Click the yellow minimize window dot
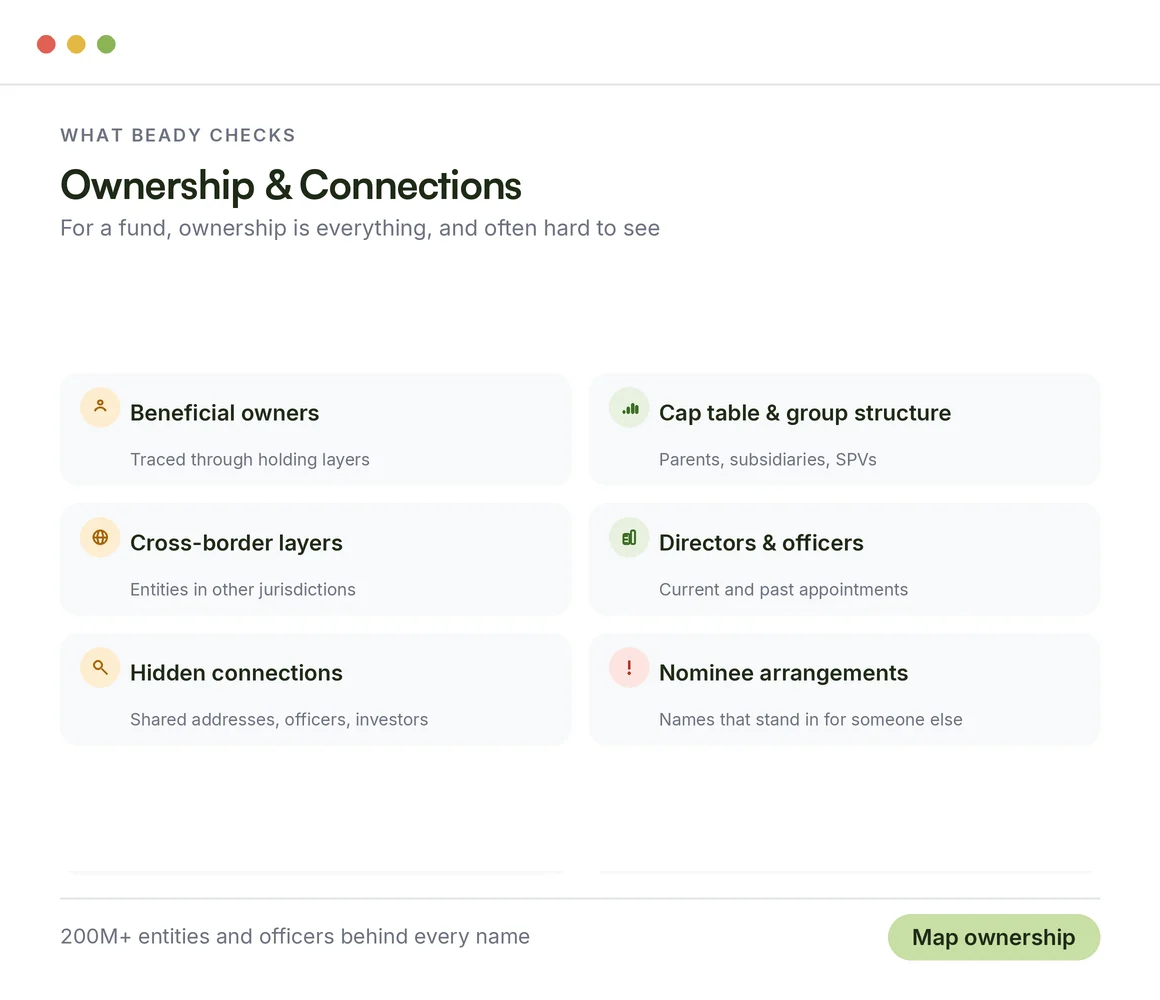Screen dimensions: 1160x1000 point(76,44)
